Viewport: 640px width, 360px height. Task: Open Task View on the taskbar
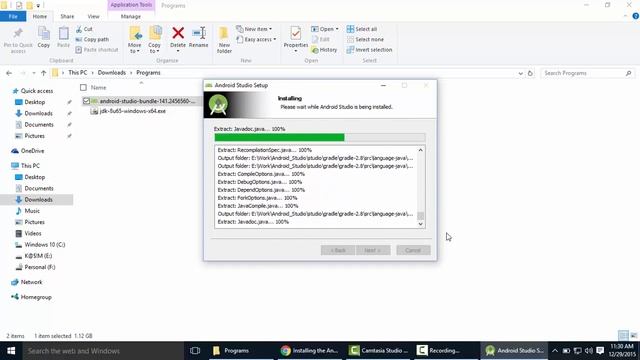(x=195, y=351)
